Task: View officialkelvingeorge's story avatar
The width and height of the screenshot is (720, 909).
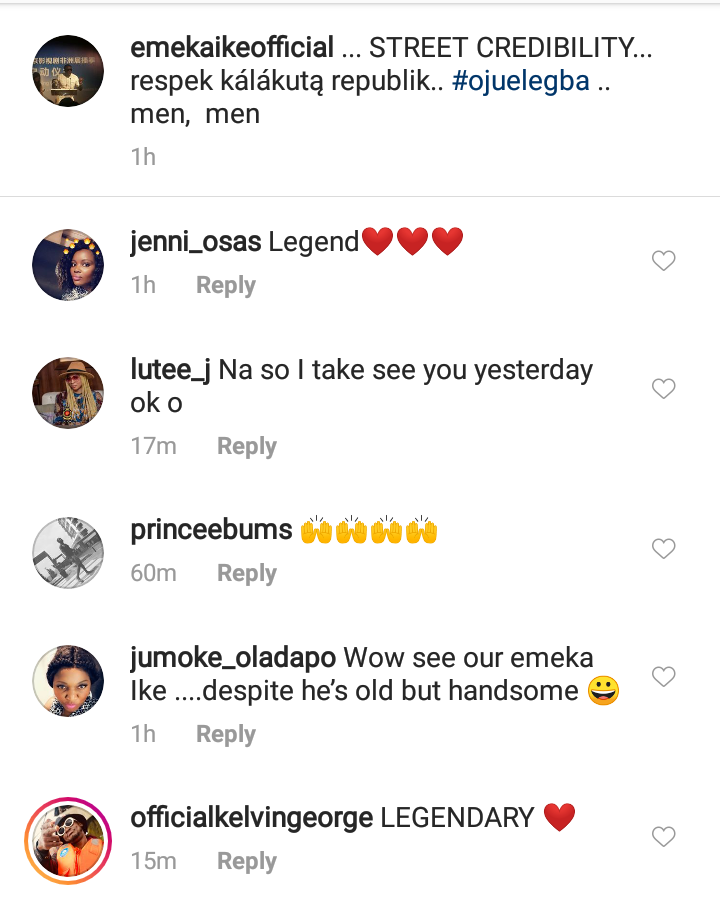Action: pyautogui.click(x=68, y=840)
